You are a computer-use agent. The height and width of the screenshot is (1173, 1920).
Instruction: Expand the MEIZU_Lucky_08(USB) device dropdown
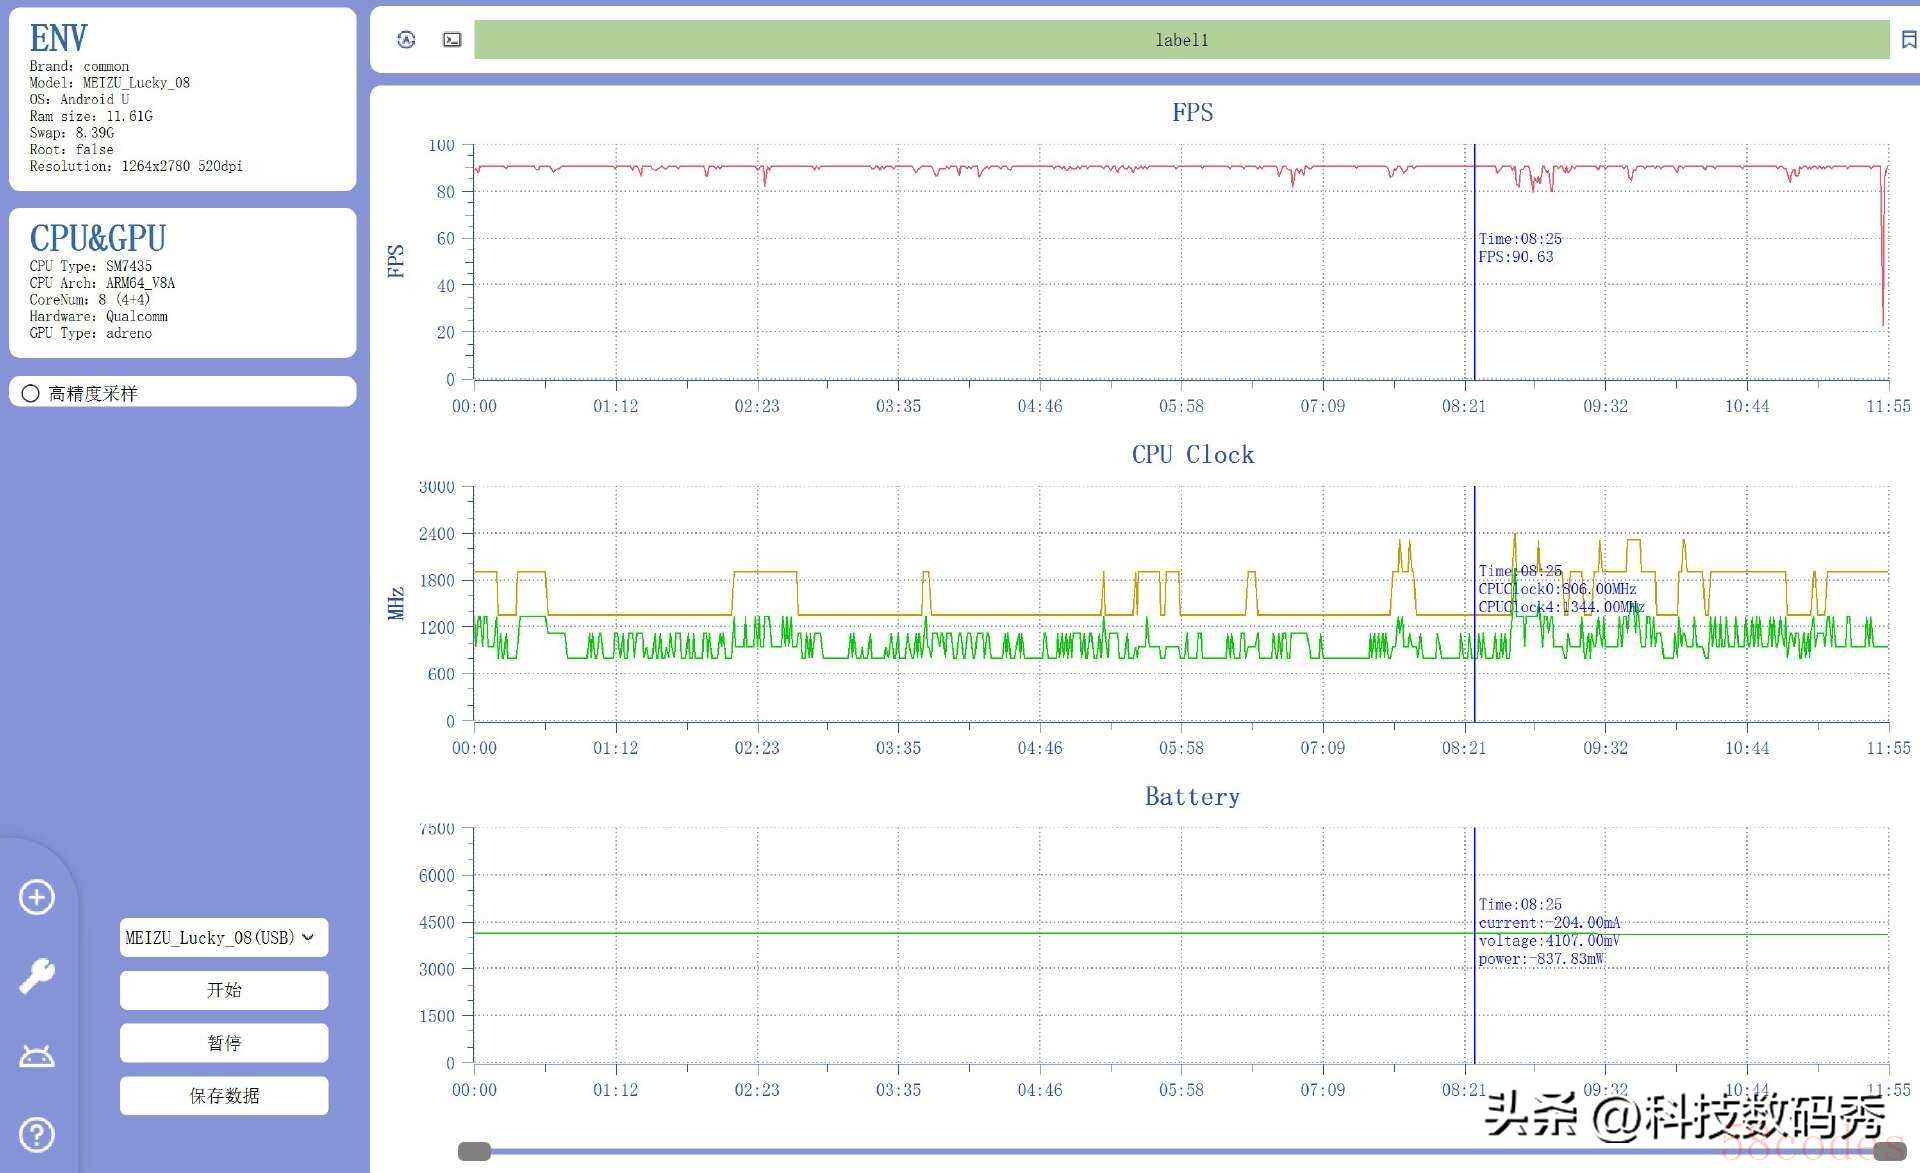223,937
